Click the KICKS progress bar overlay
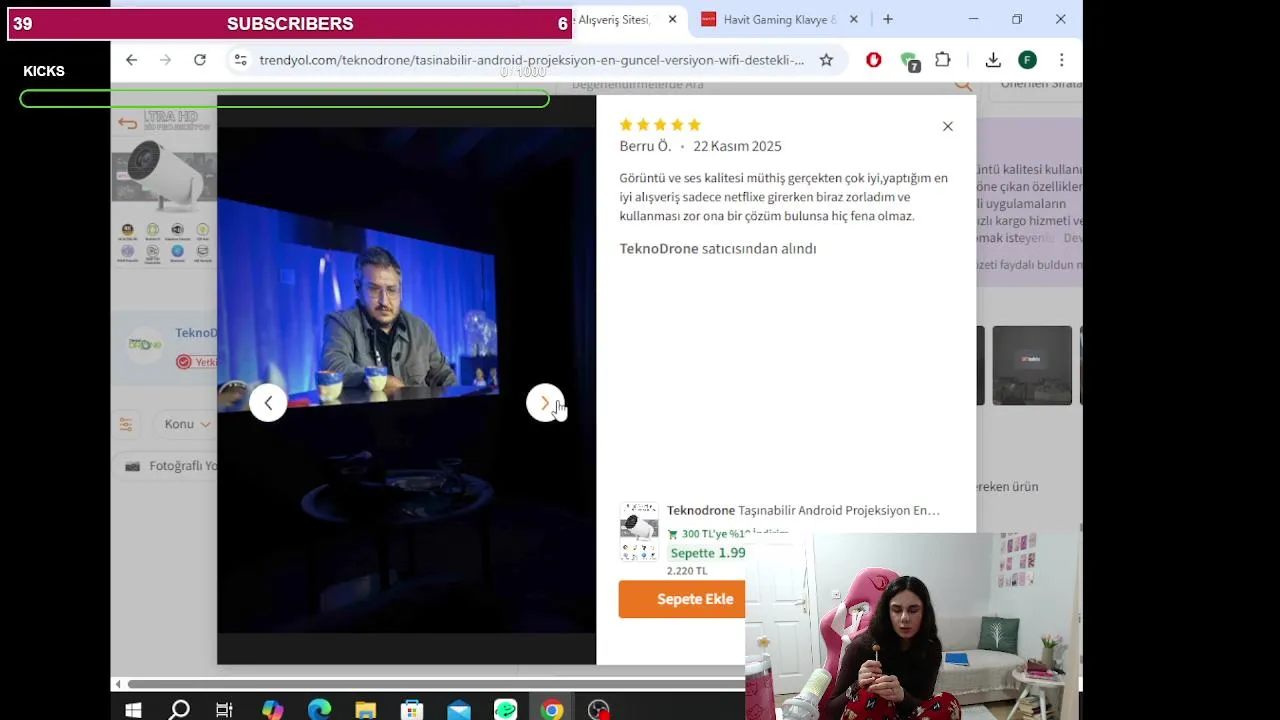Screen dimensions: 1280x720 tap(284, 99)
